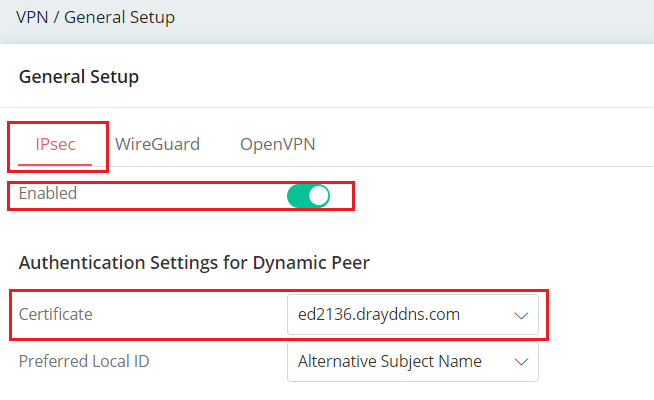Switch to the IPsec tab
The width and height of the screenshot is (654, 400).
click(56, 144)
